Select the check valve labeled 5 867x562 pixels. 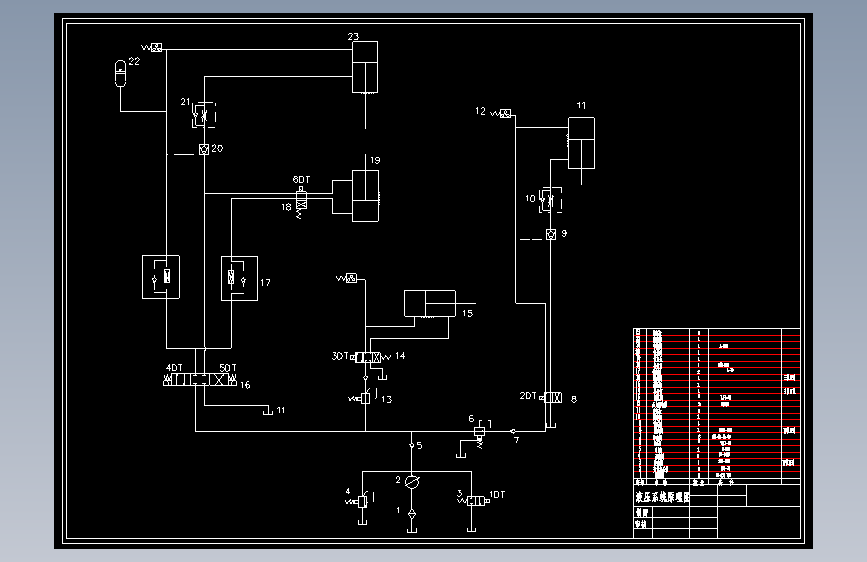point(411,445)
